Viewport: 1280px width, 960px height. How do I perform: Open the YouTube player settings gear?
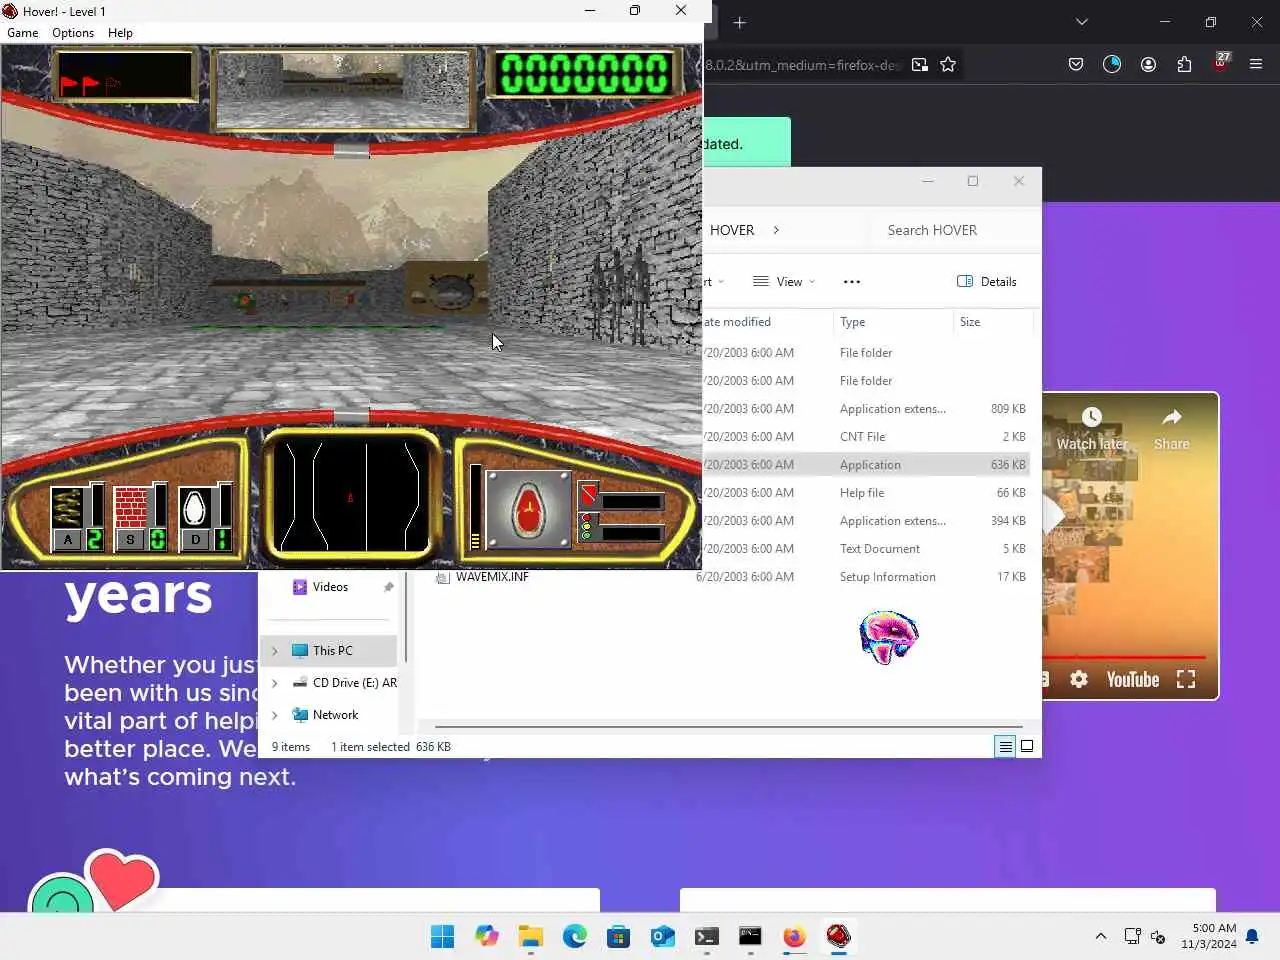tap(1079, 680)
